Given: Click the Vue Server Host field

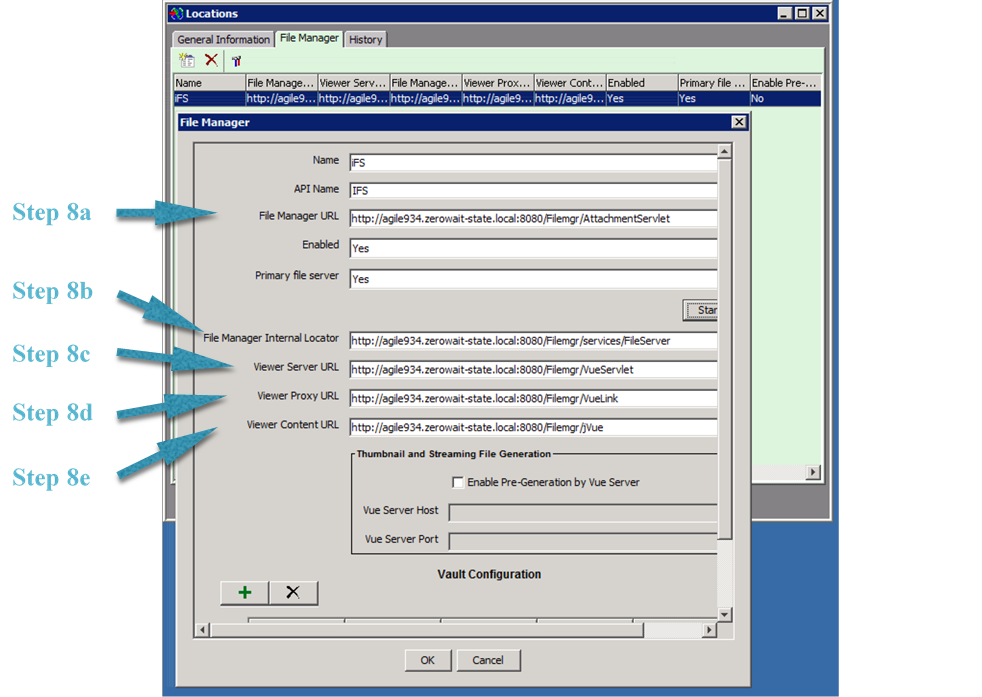Looking at the screenshot, I should point(580,510).
